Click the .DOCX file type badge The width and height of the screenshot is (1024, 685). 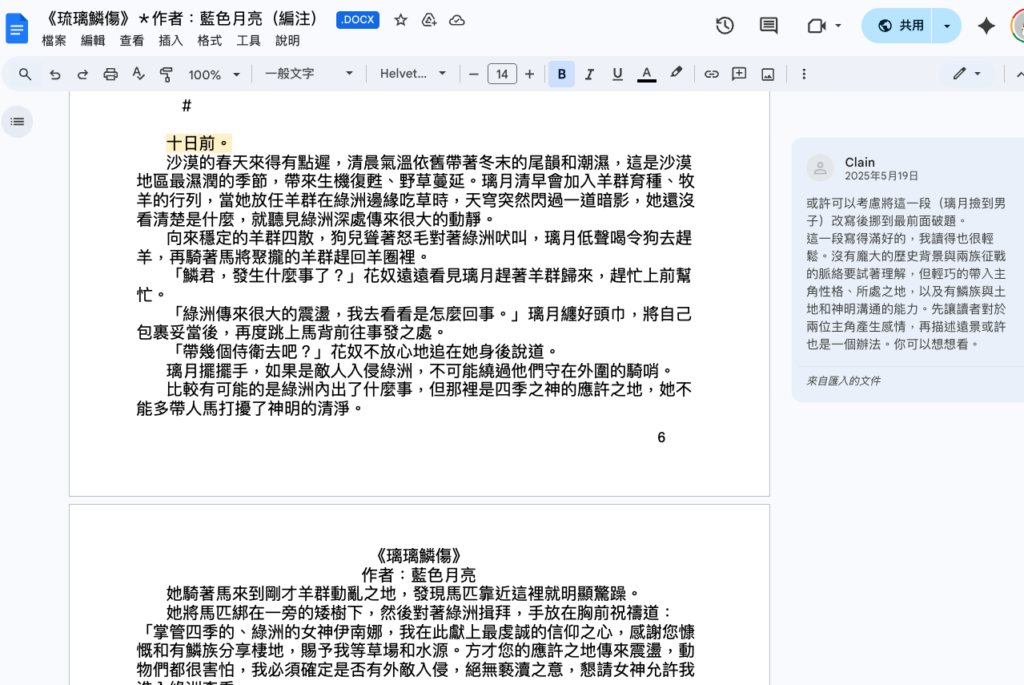click(358, 20)
